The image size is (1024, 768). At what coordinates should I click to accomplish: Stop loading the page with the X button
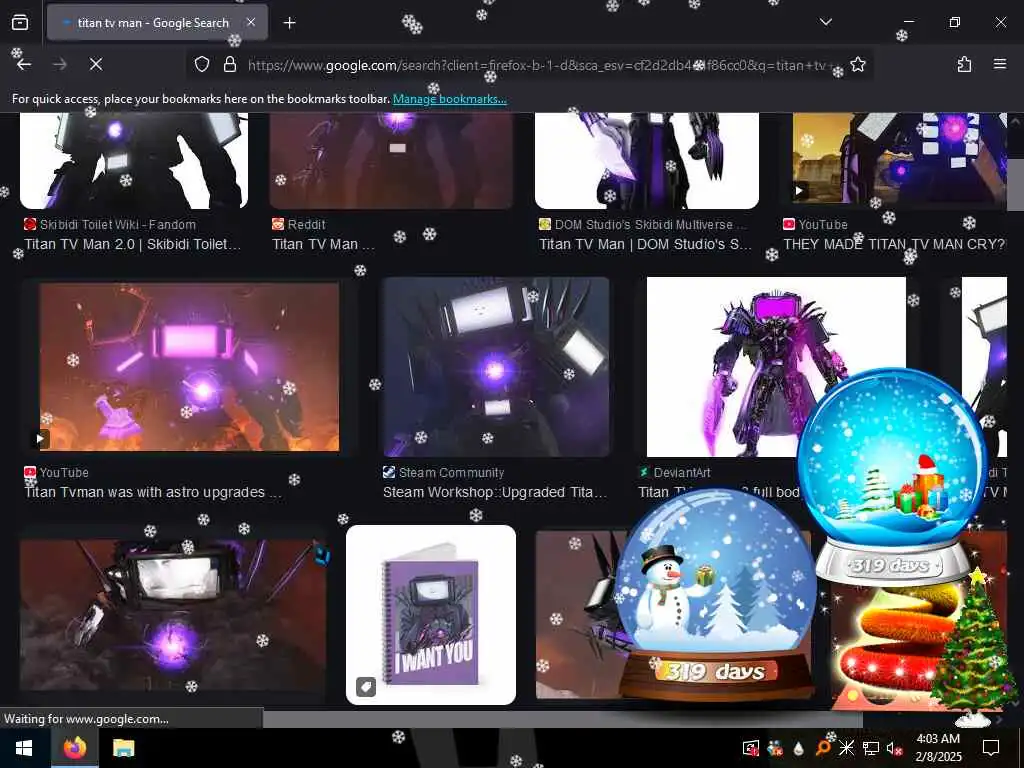96,64
